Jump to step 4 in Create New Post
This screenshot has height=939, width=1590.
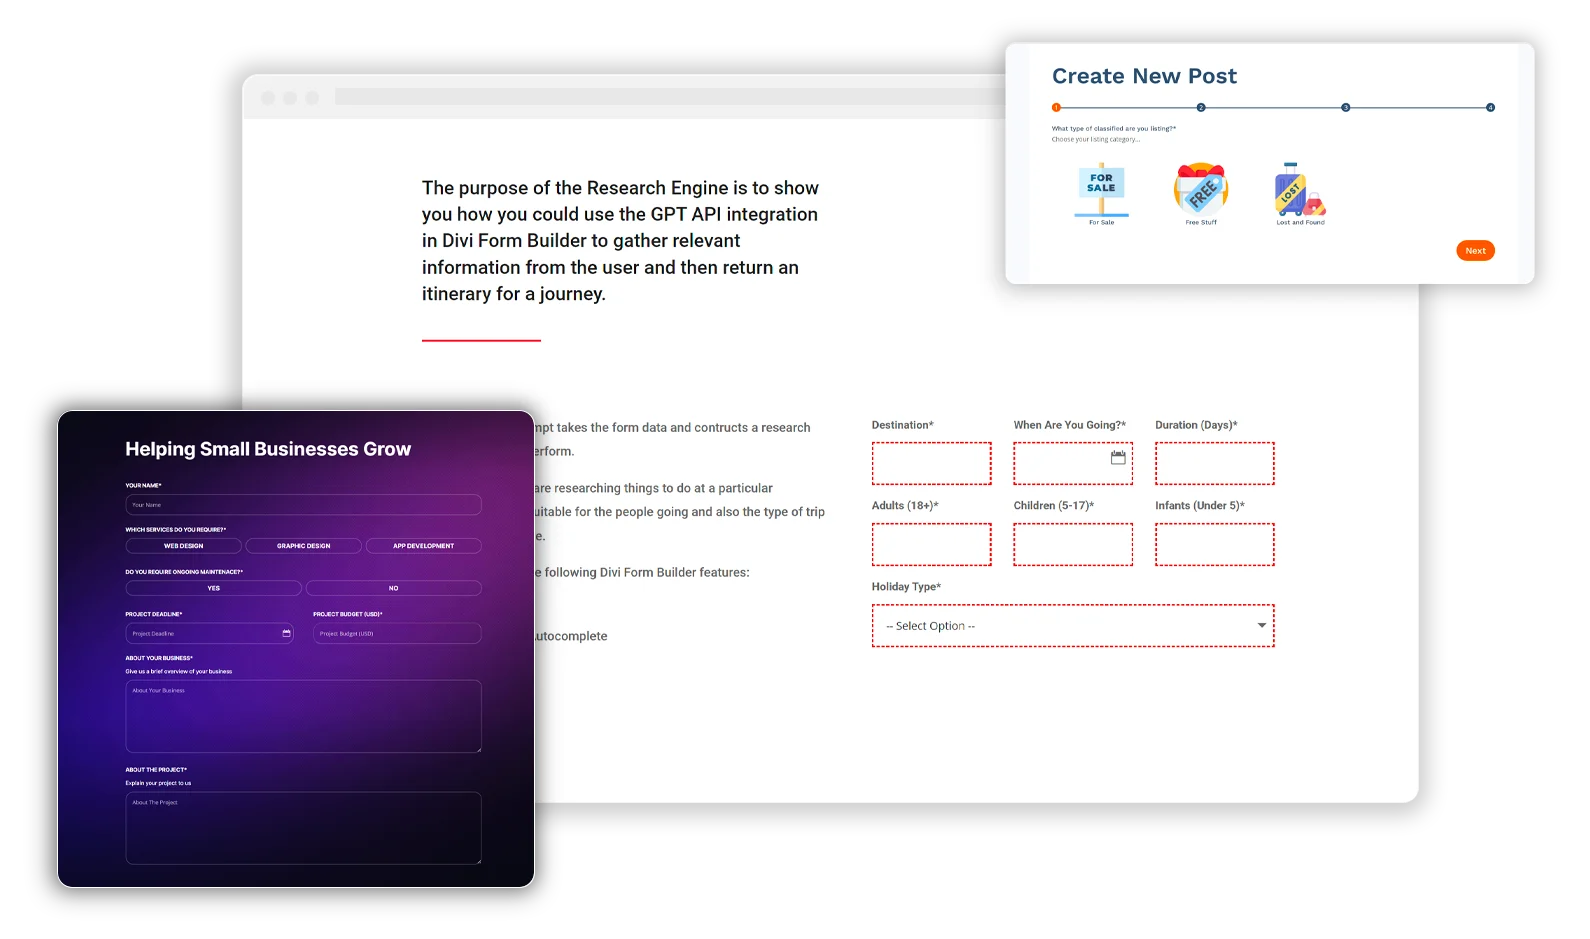1490,107
